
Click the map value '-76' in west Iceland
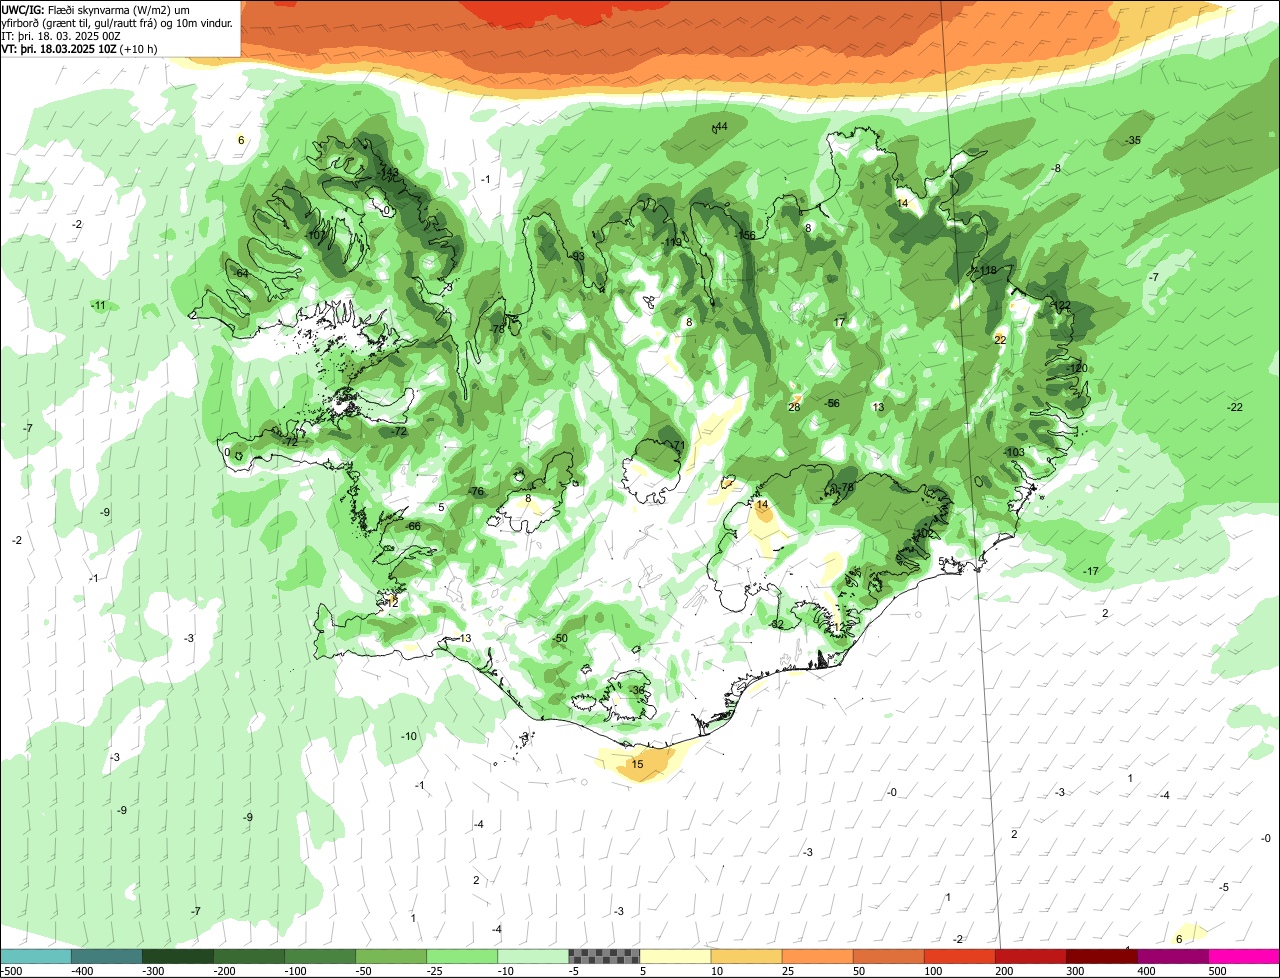[476, 491]
